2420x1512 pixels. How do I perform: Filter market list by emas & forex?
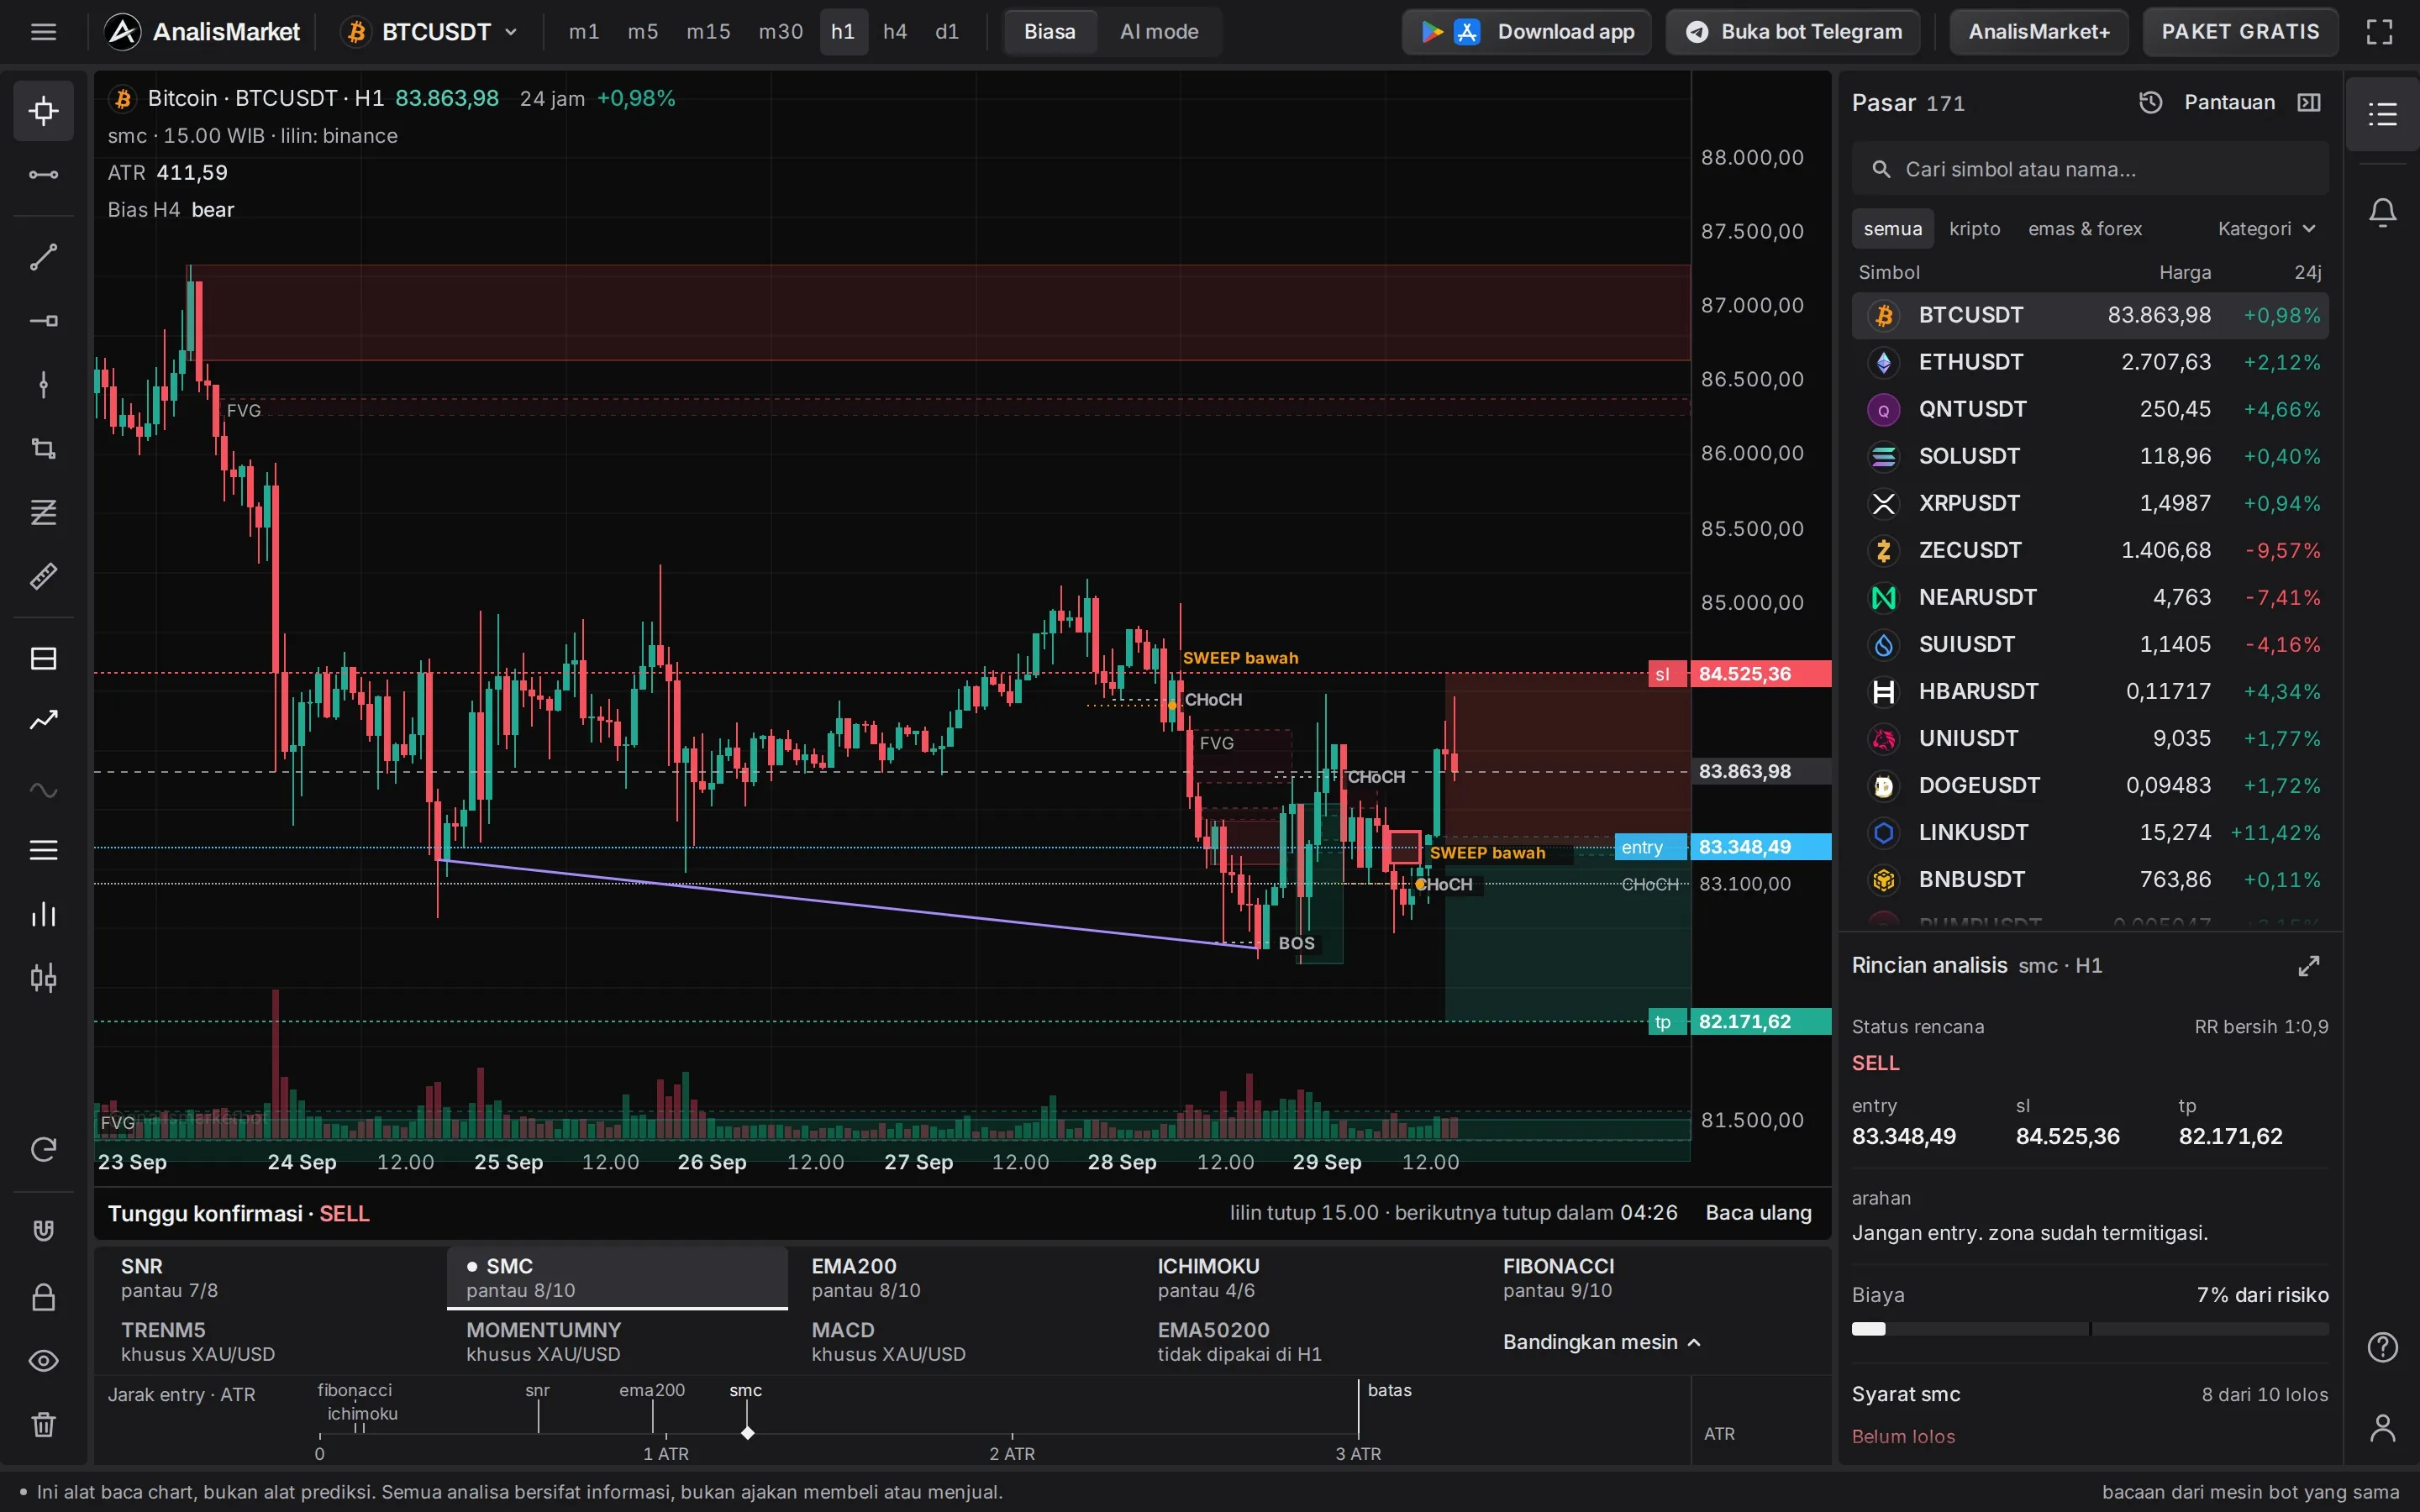pyautogui.click(x=2085, y=229)
